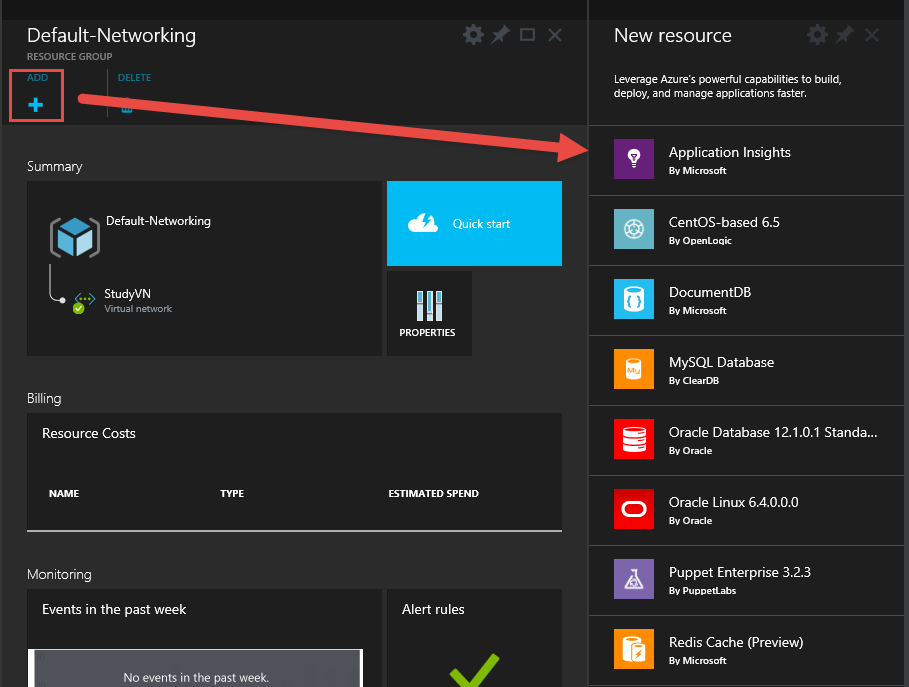Click the Monitoring section heading
The height and width of the screenshot is (687, 909).
(x=59, y=575)
